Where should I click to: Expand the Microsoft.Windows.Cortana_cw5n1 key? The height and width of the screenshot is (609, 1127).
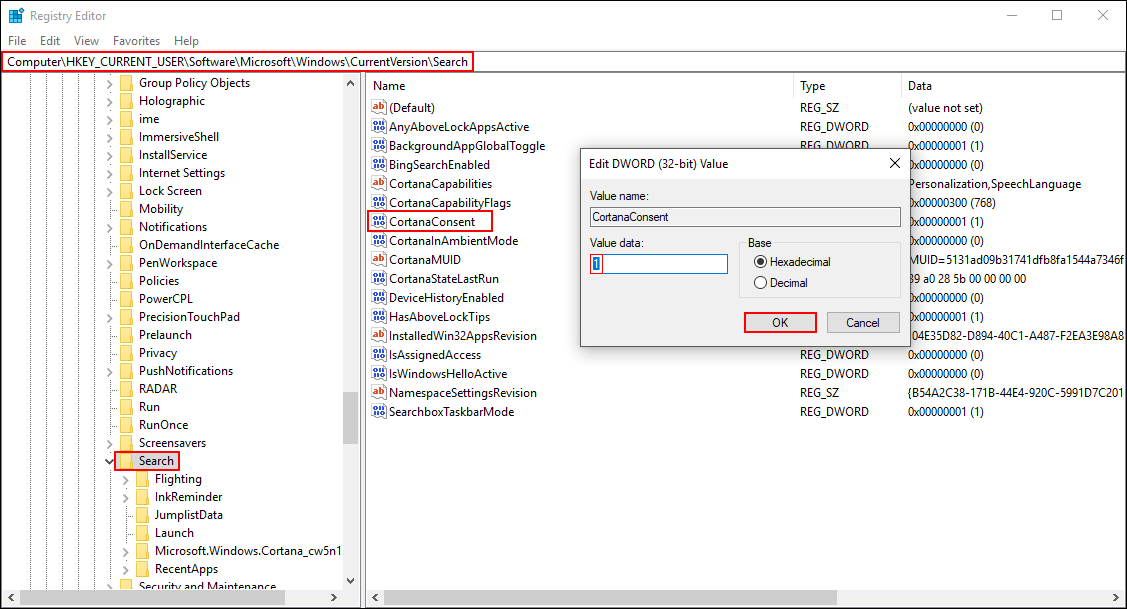coord(125,551)
